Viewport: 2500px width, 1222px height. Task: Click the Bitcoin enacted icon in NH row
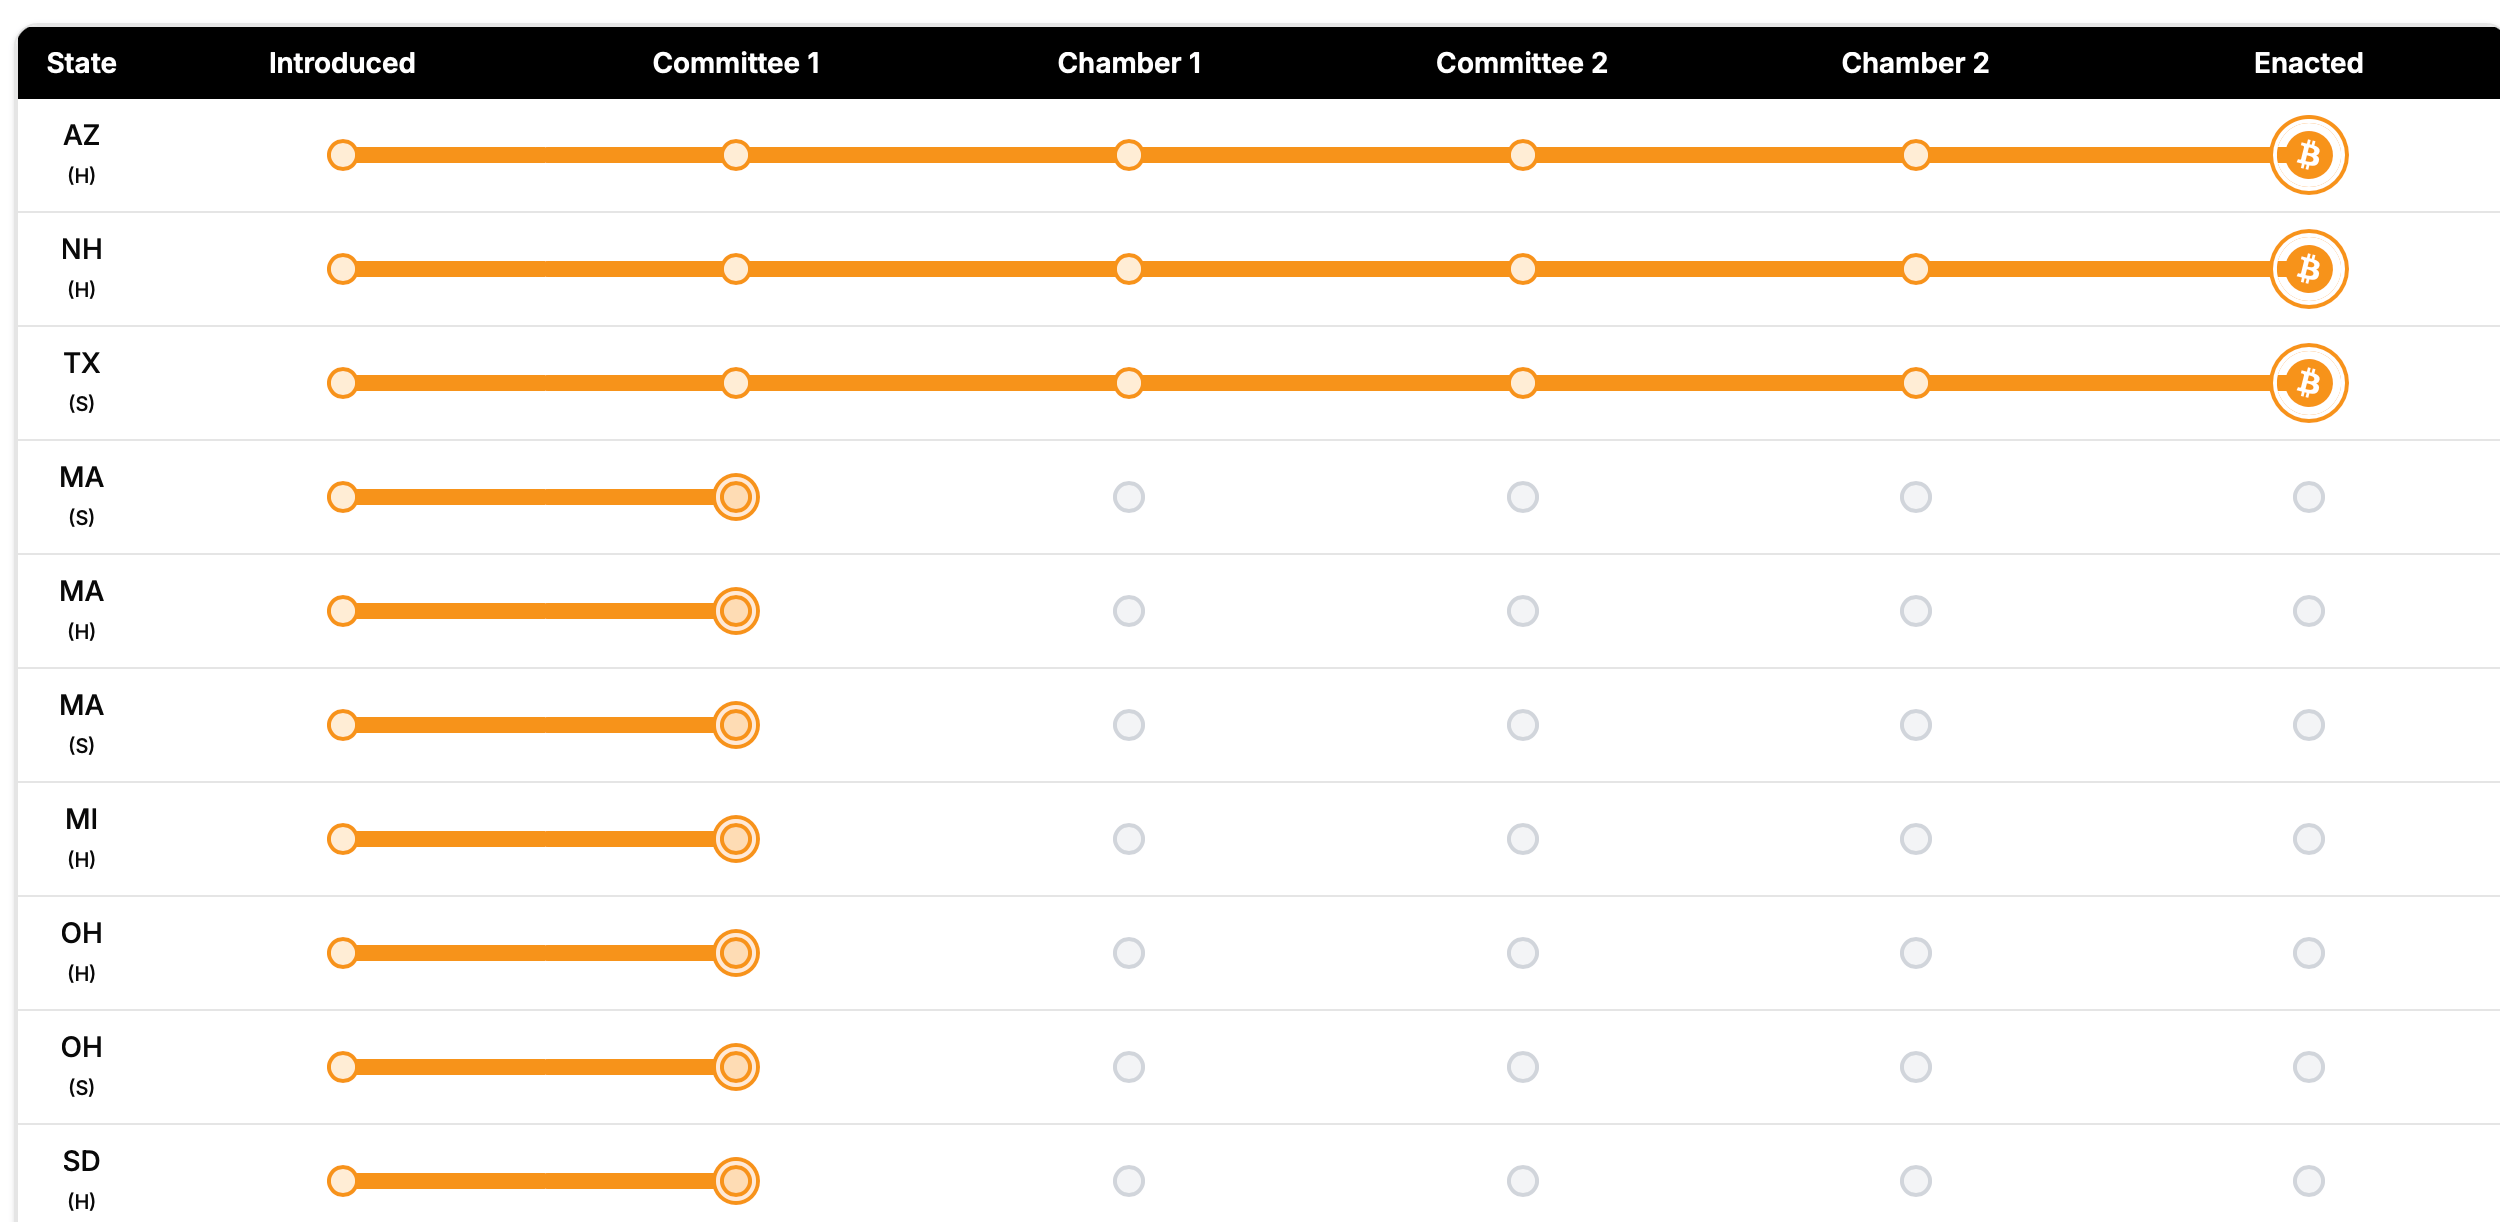click(x=2307, y=269)
